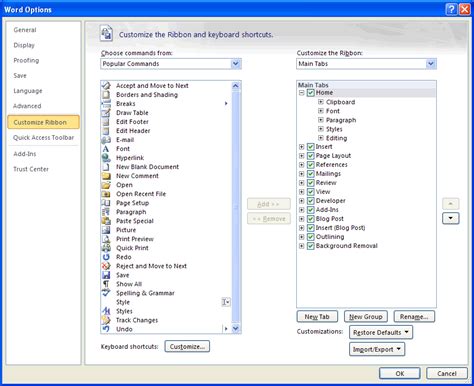Click the Edit Footer icon
474x386 pixels.
[x=106, y=122]
